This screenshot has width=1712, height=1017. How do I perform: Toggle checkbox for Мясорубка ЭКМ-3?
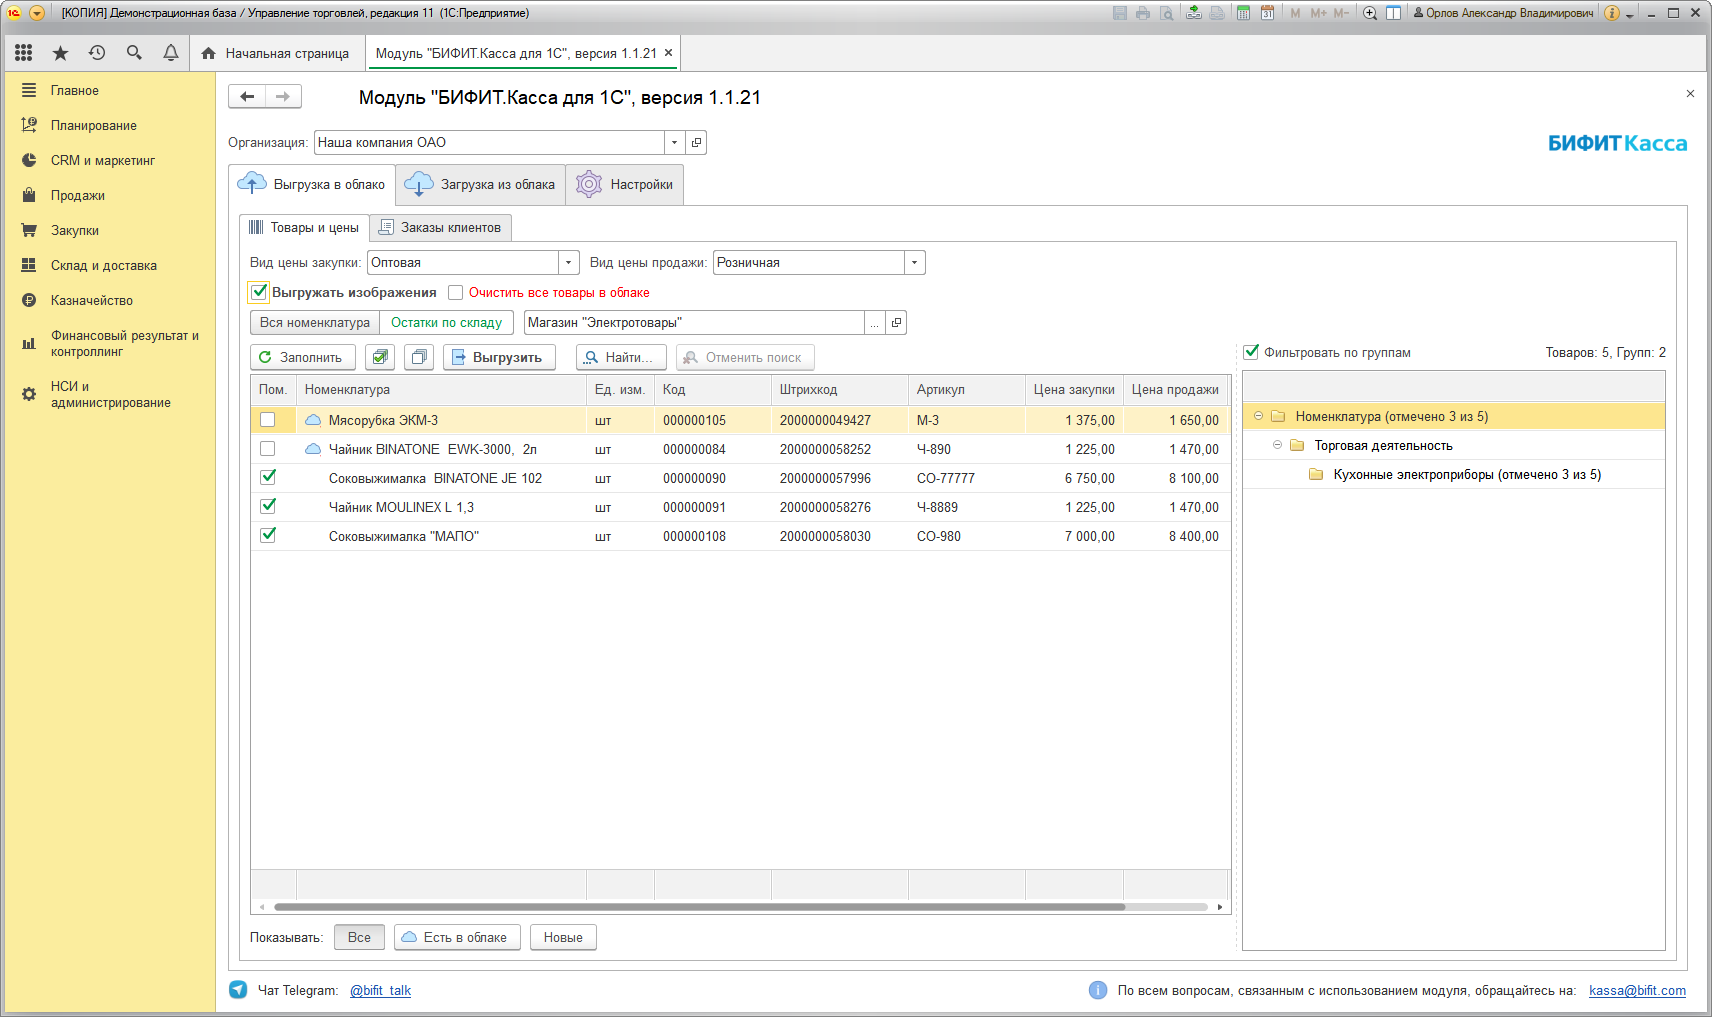[x=267, y=420]
